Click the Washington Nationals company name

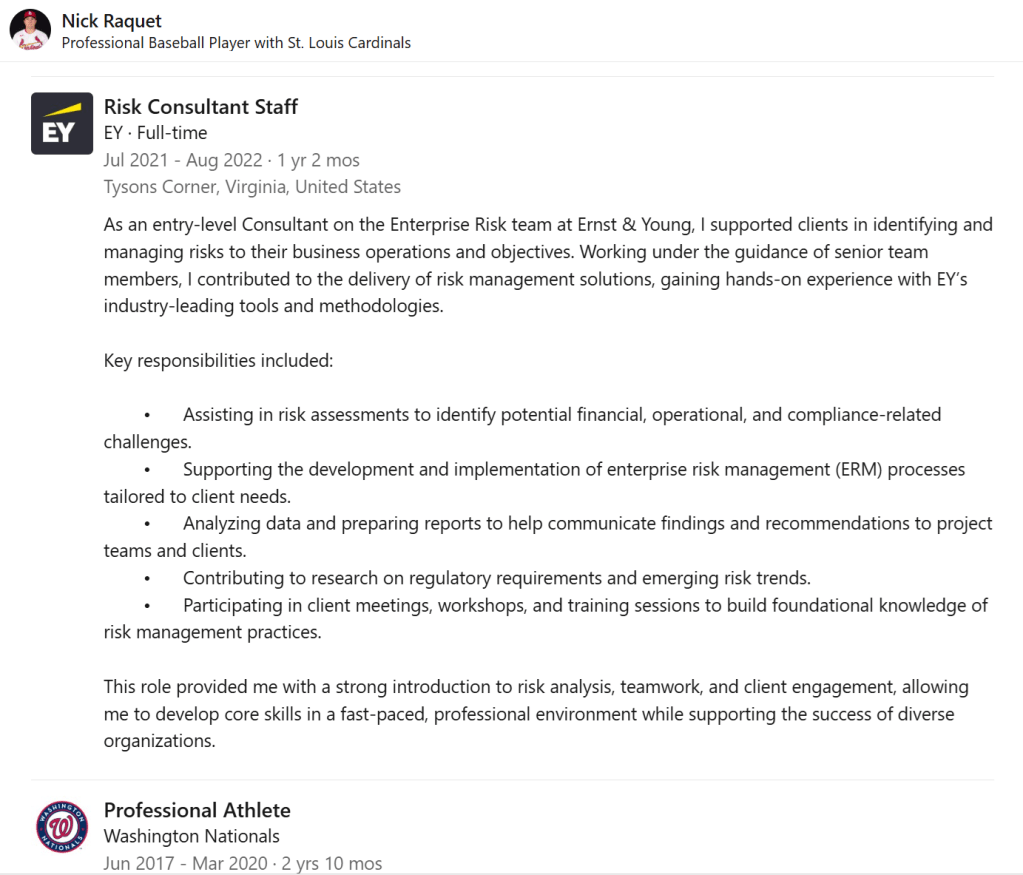[192, 836]
